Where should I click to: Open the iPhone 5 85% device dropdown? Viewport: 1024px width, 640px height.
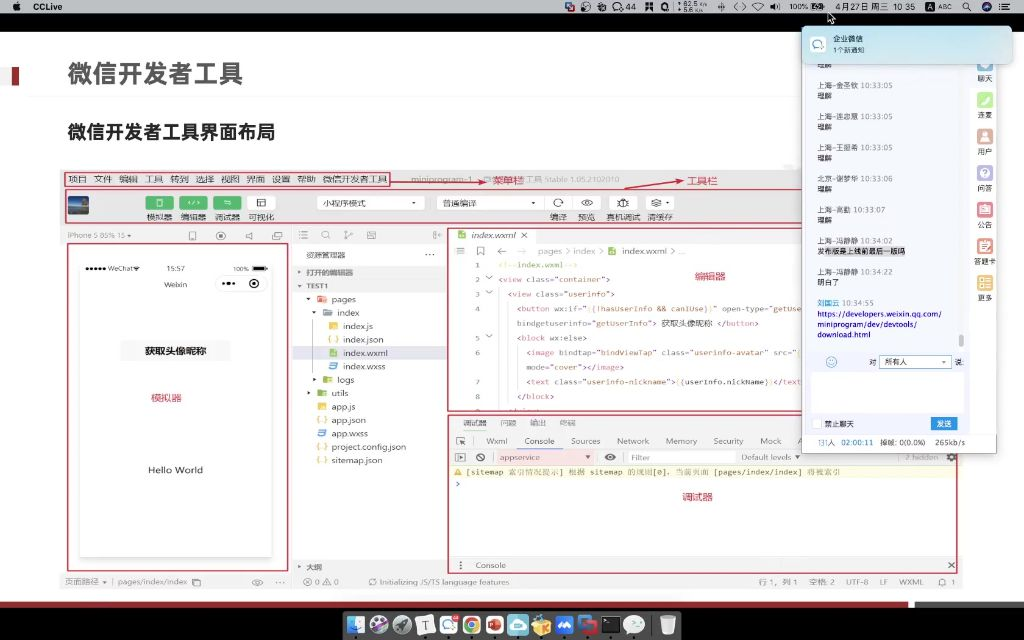tap(99, 235)
